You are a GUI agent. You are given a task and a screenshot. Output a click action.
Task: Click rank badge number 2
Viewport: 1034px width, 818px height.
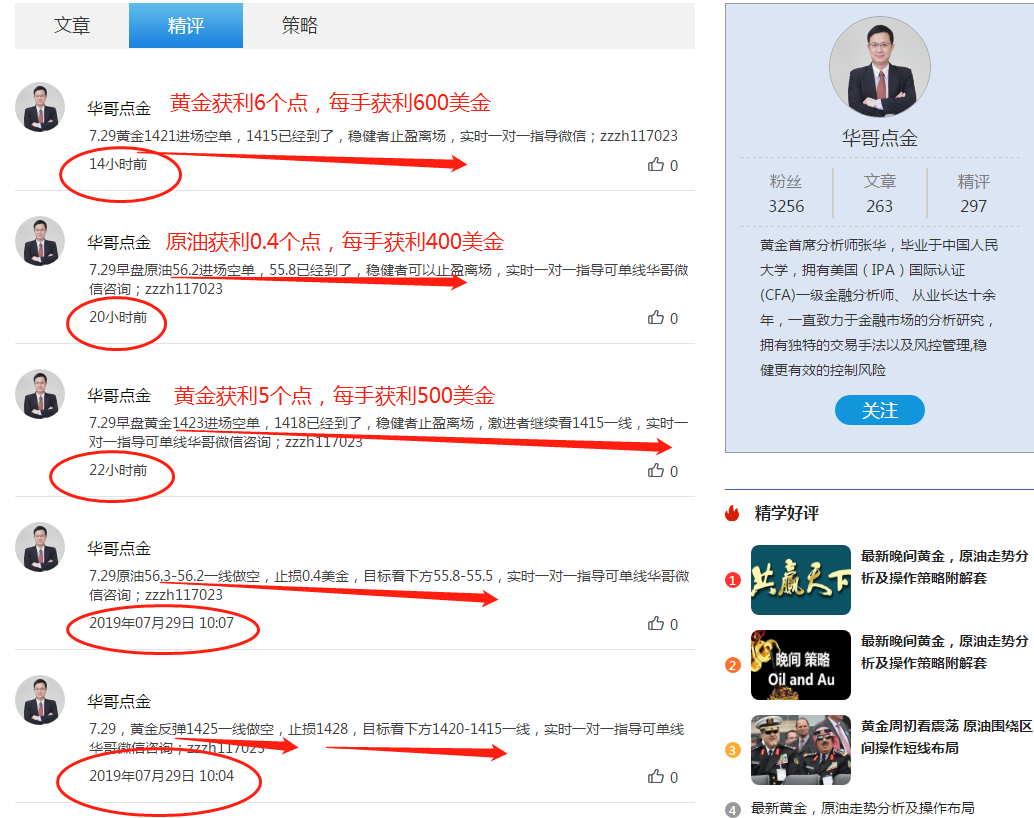pos(733,665)
